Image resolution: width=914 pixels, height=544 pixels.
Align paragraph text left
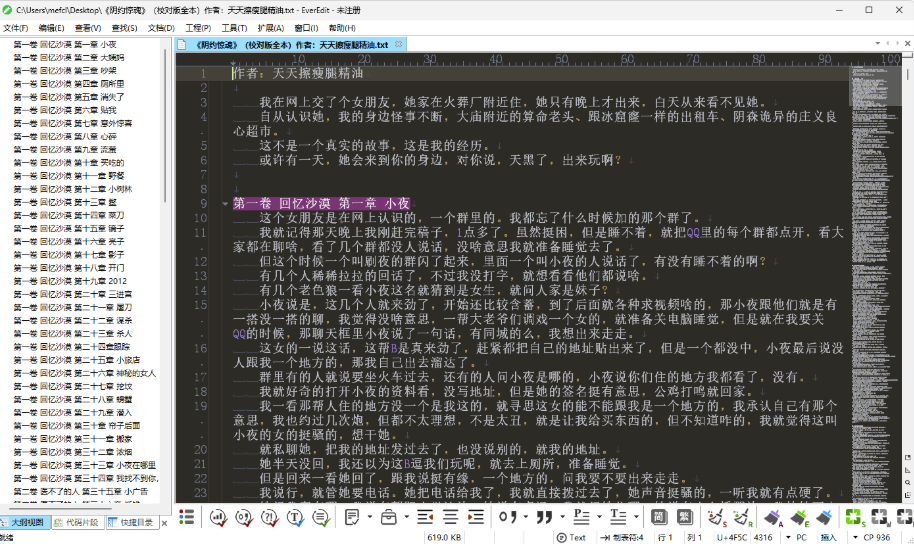[x=425, y=517]
